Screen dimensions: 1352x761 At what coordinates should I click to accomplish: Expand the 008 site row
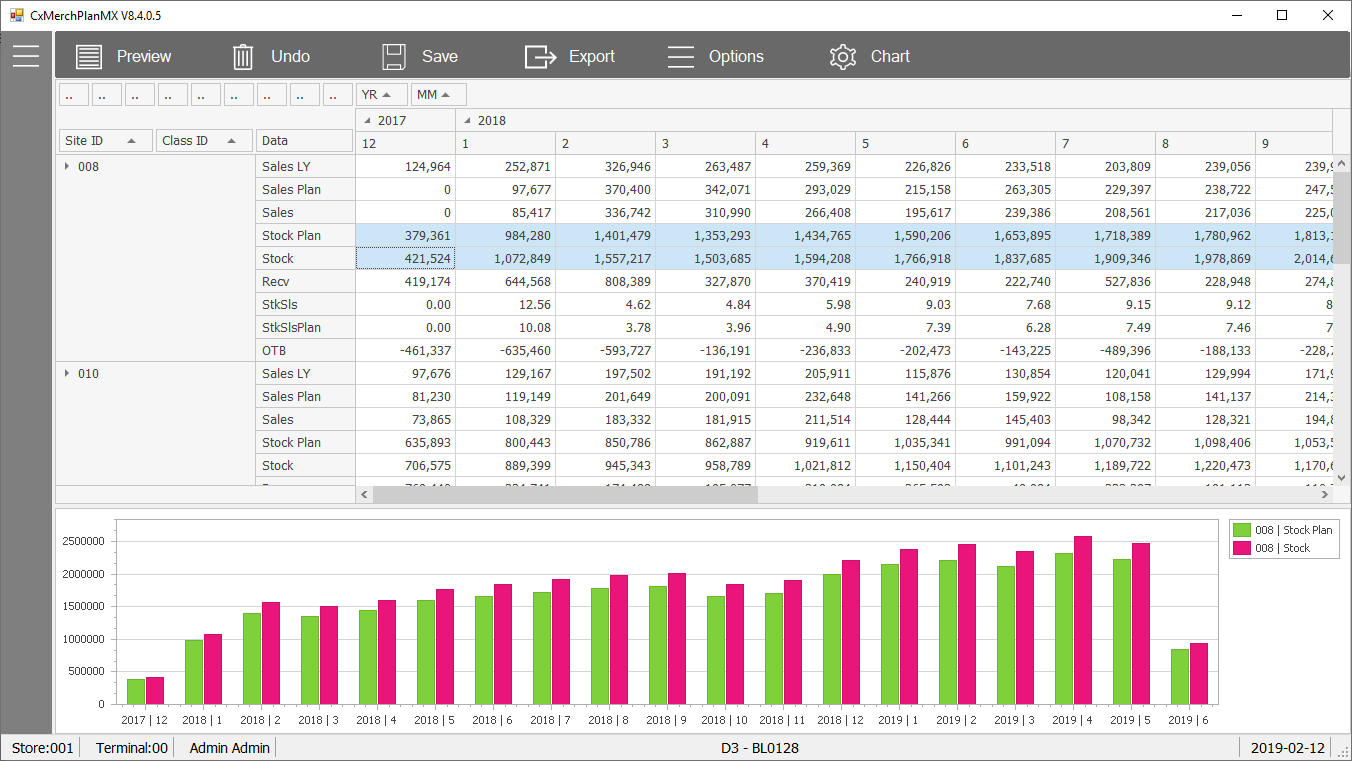point(67,166)
